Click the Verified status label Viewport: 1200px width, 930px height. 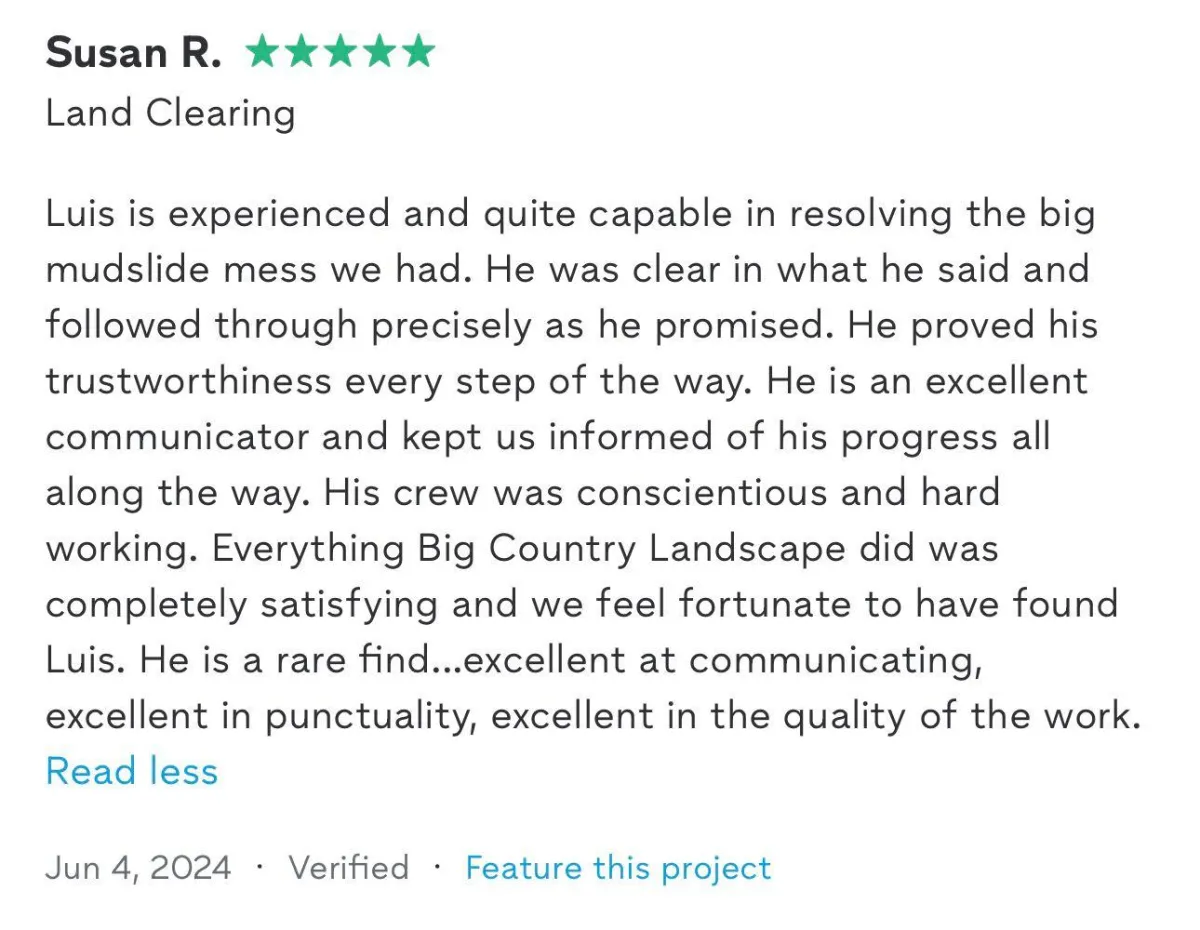coord(349,867)
